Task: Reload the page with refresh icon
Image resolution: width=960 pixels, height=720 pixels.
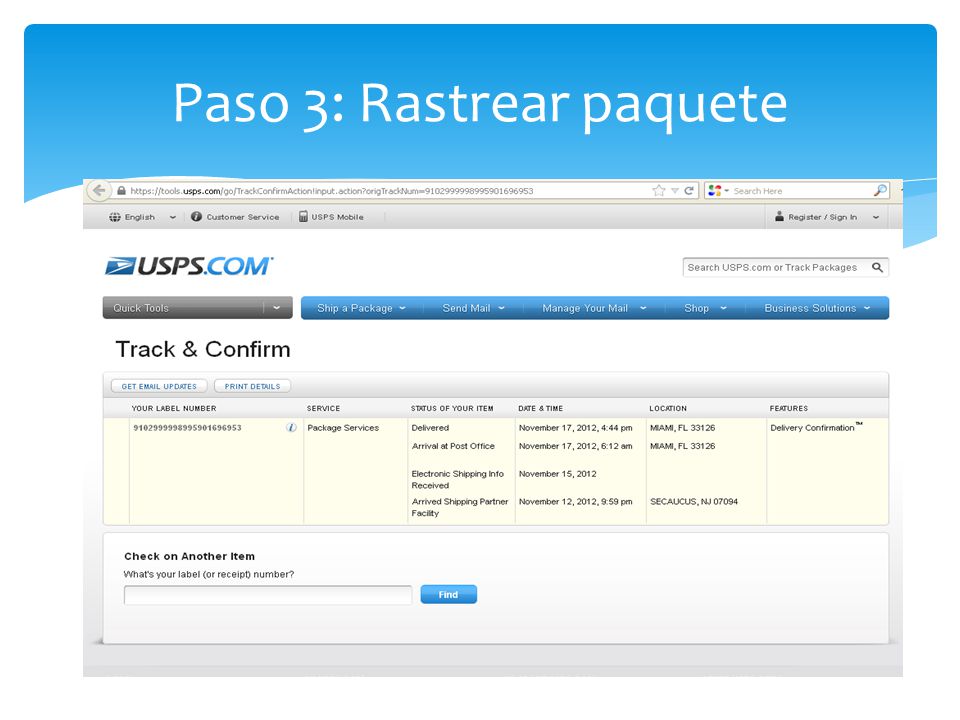Action: [689, 190]
